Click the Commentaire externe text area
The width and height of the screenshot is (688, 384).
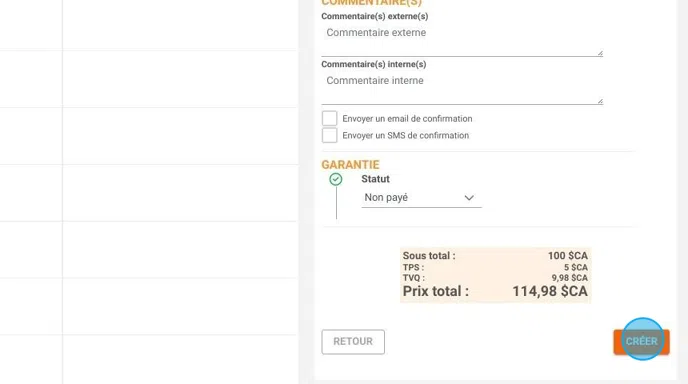pos(462,40)
